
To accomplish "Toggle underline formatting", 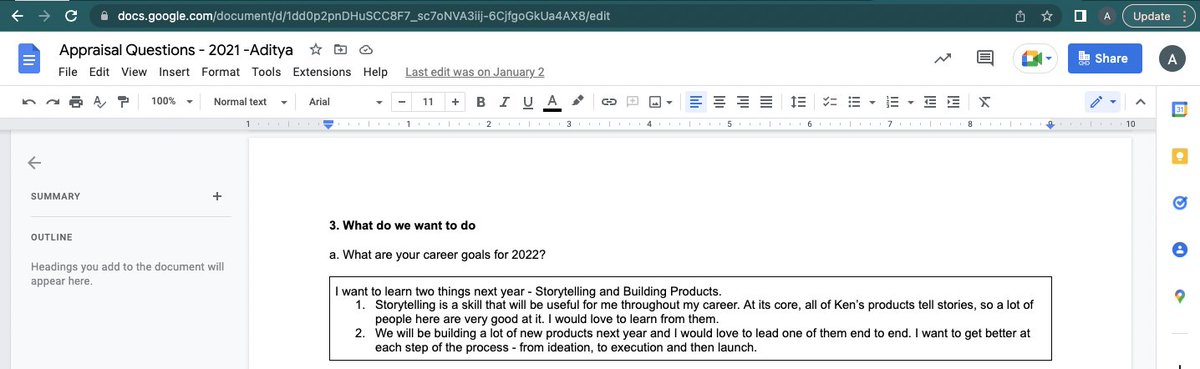I will (x=528, y=101).
